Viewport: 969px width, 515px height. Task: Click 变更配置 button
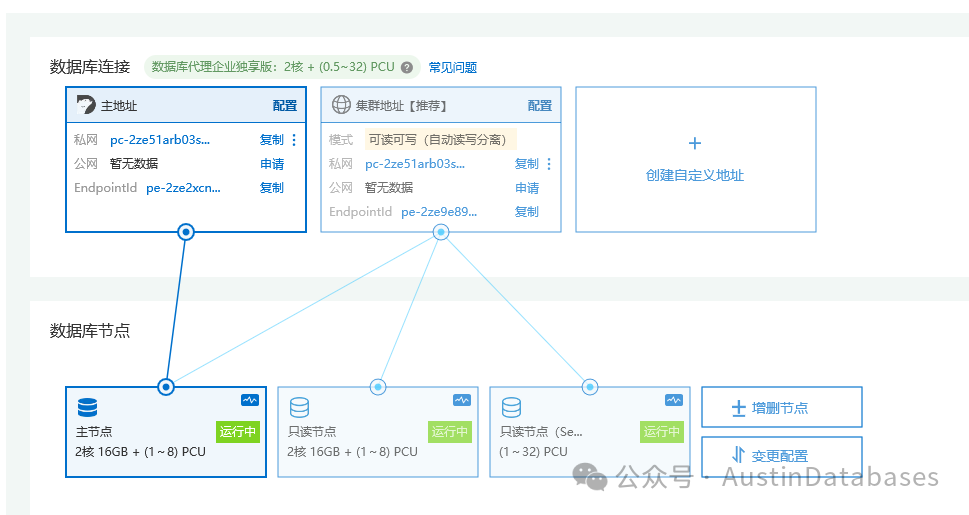click(x=782, y=456)
